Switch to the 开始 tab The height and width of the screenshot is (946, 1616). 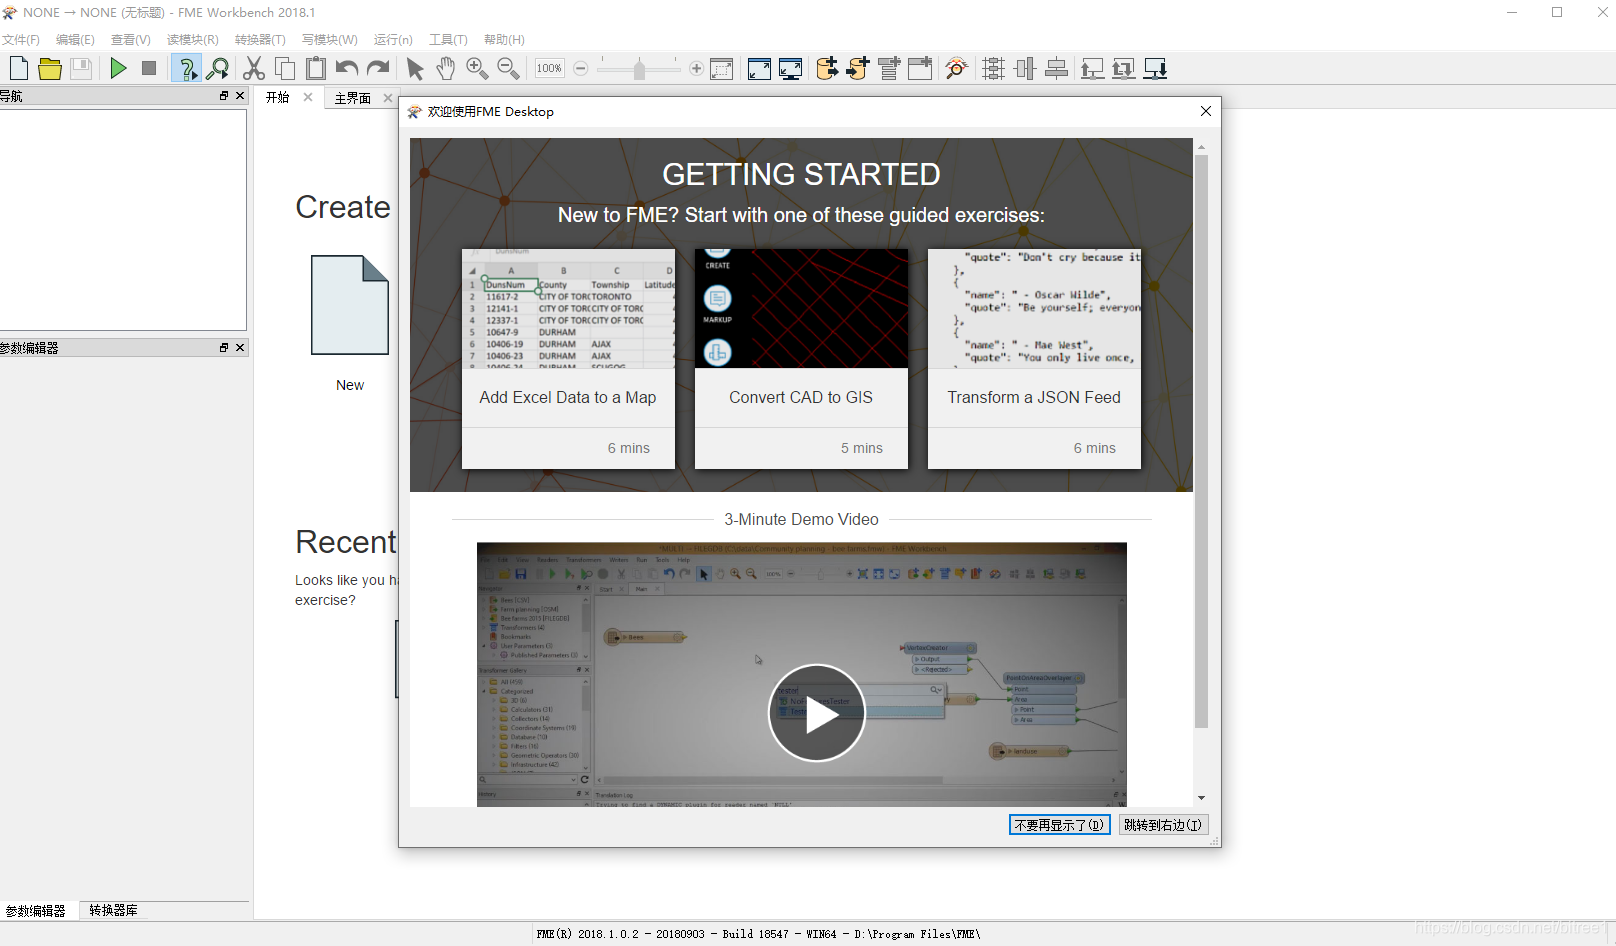[278, 97]
